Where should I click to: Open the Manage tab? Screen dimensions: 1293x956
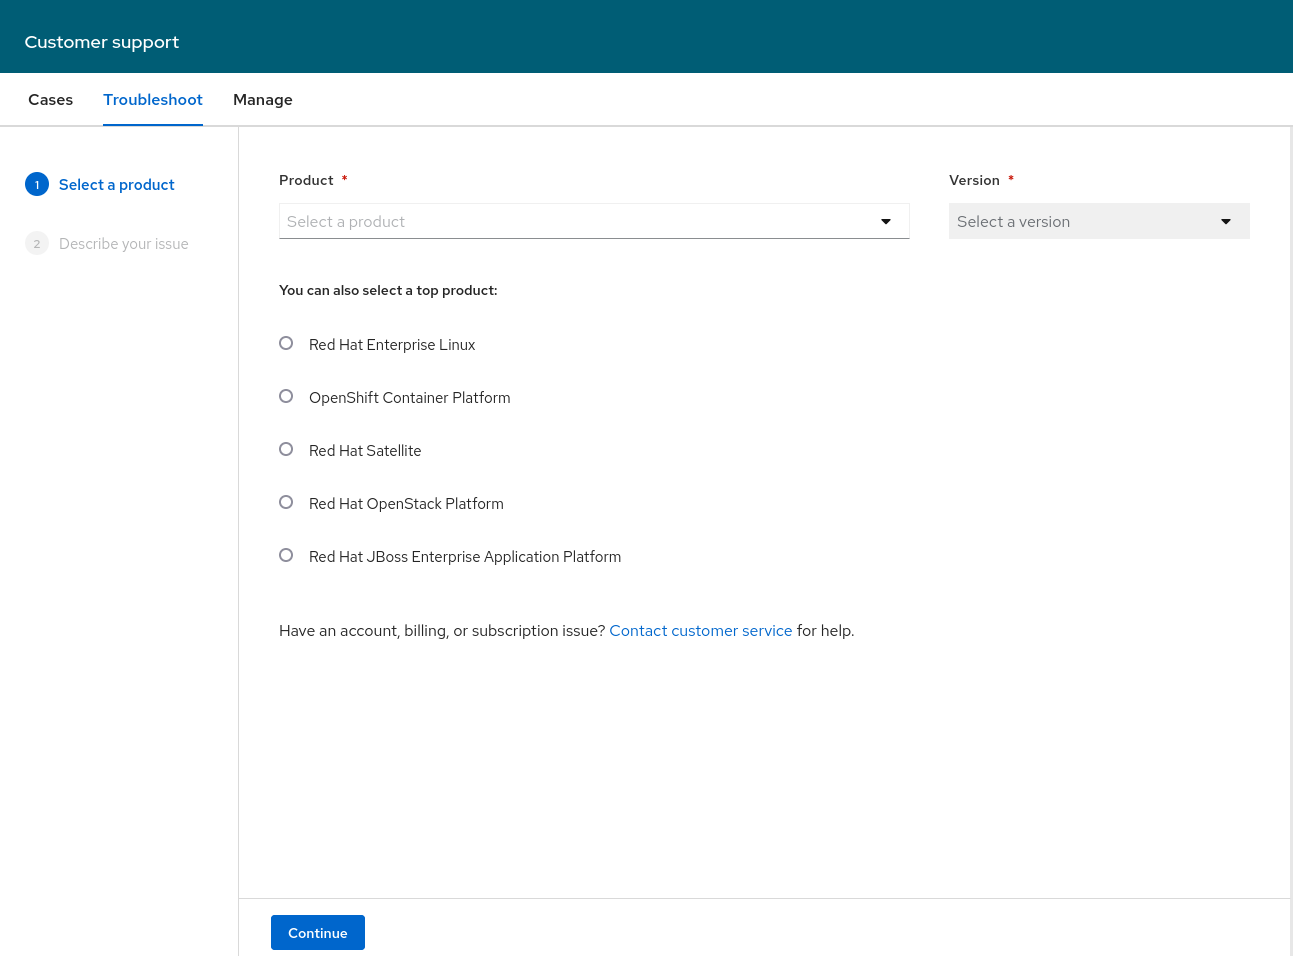point(263,100)
